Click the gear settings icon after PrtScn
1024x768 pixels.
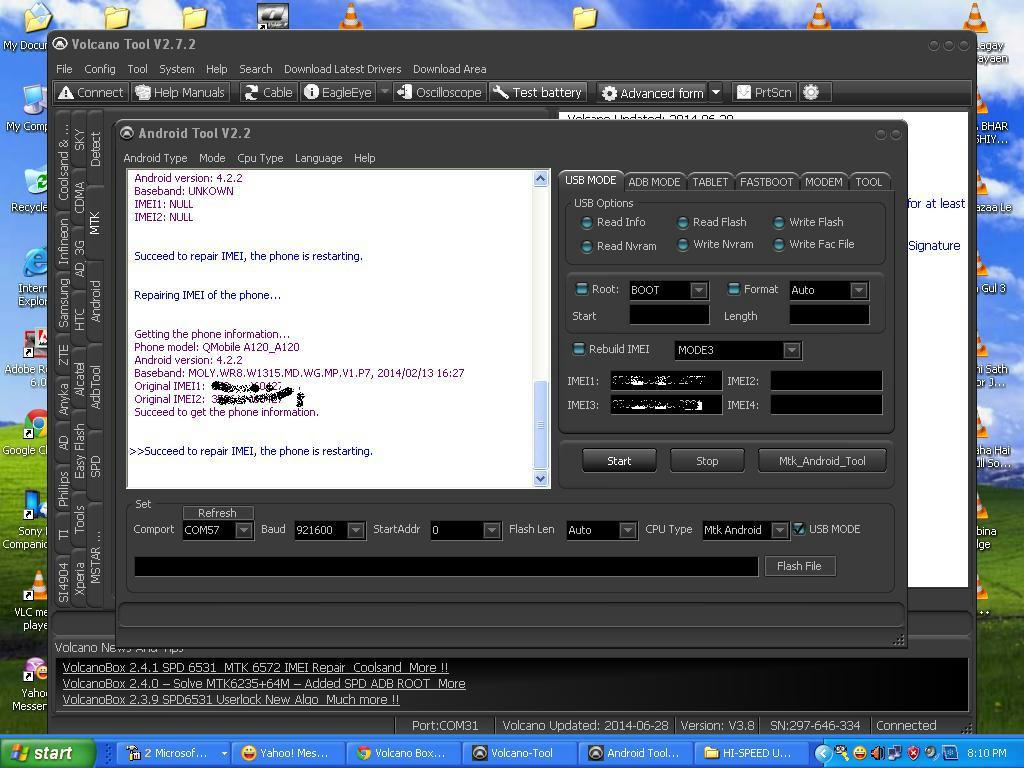[x=811, y=93]
